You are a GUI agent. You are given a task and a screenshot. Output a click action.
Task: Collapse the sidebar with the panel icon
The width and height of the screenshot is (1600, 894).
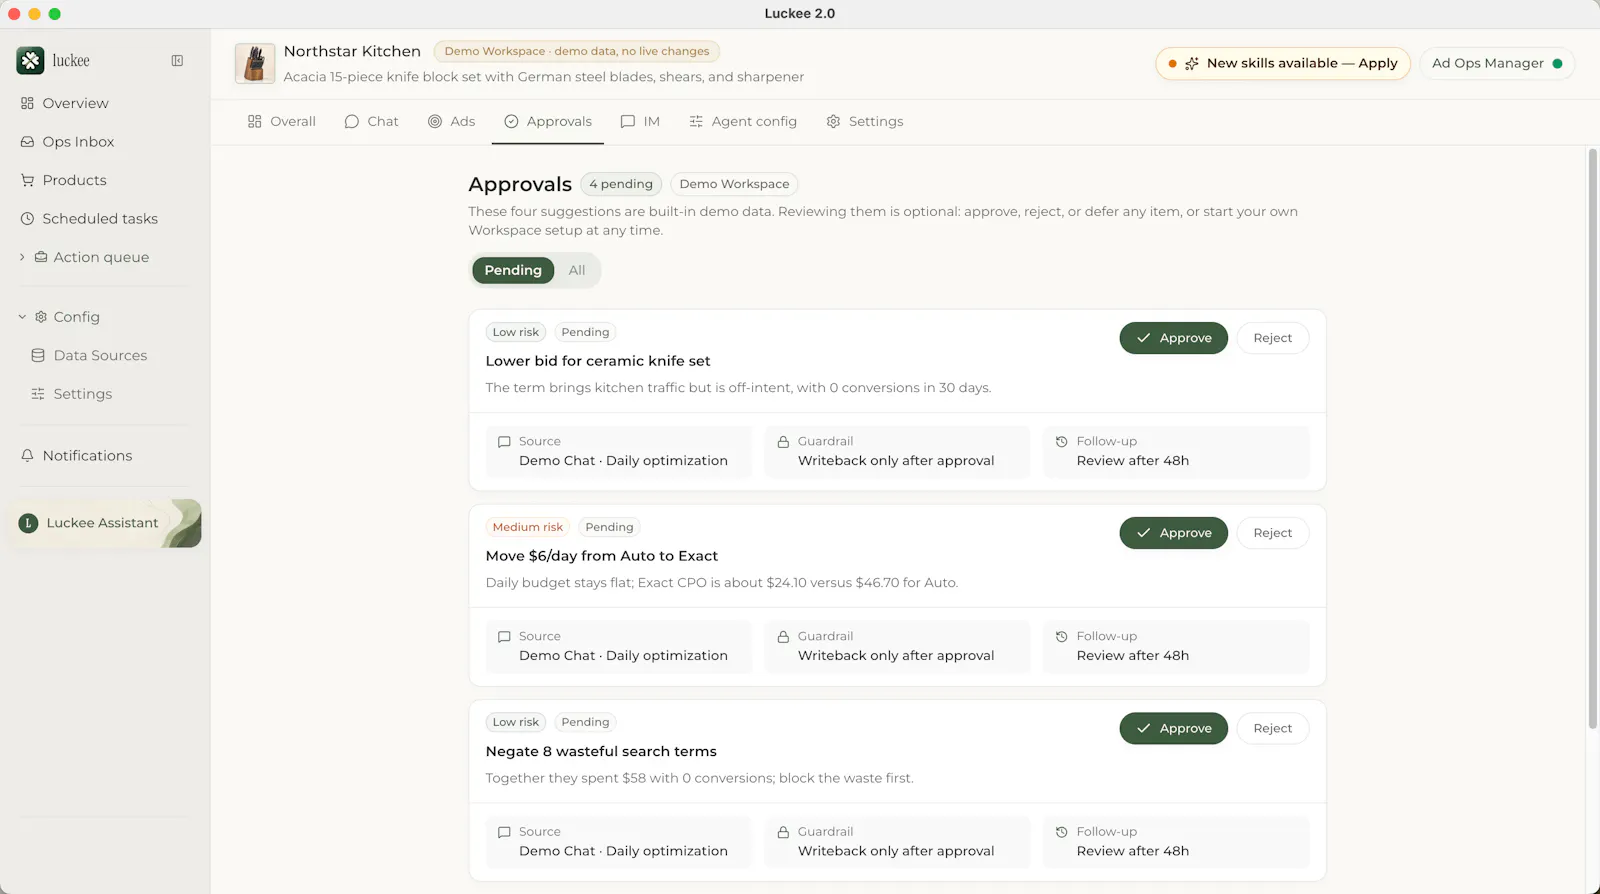pos(177,61)
